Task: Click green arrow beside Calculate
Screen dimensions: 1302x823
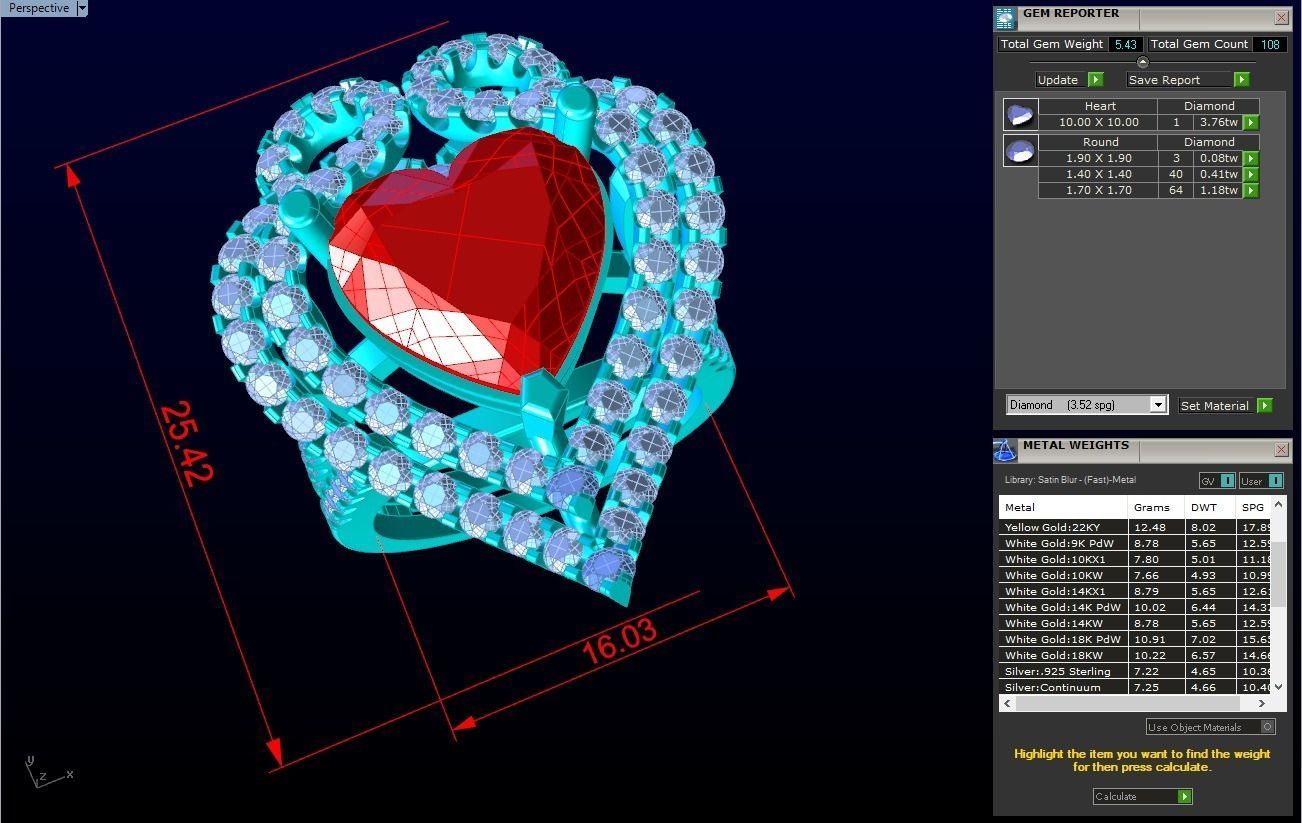Action: coord(1184,796)
